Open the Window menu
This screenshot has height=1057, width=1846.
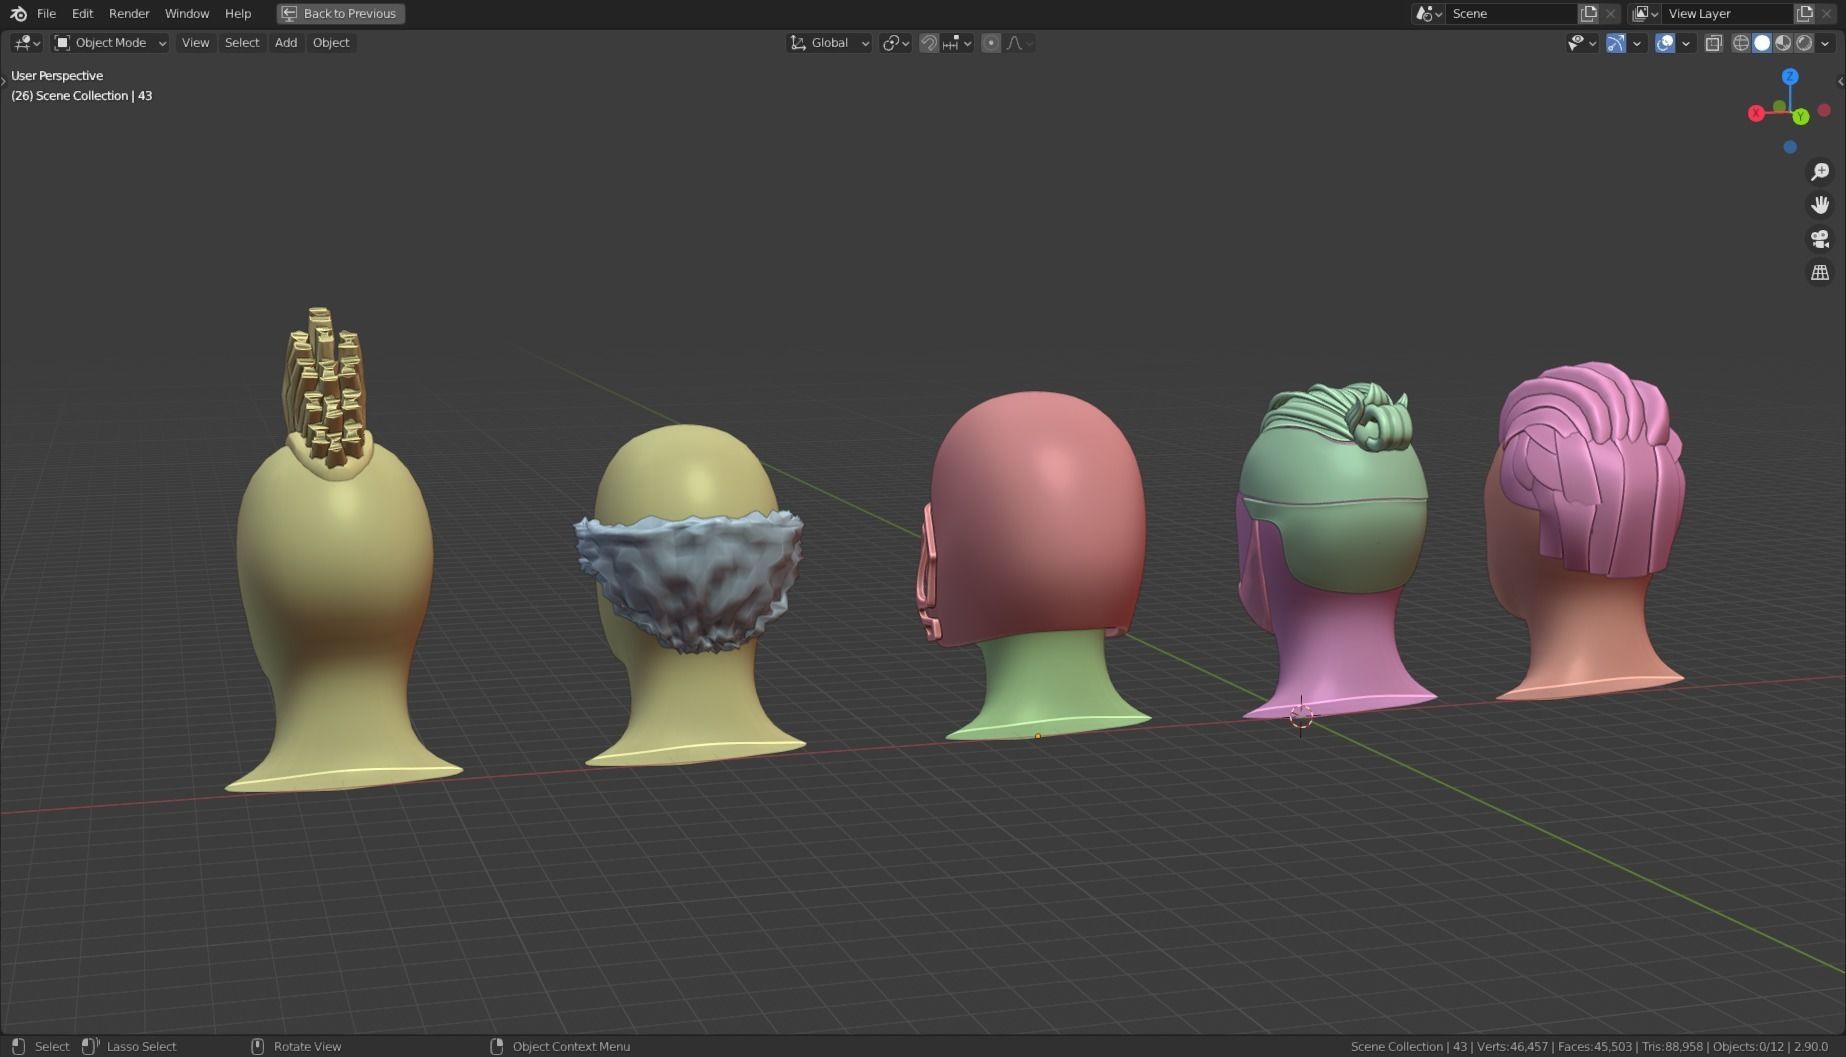[x=187, y=14]
